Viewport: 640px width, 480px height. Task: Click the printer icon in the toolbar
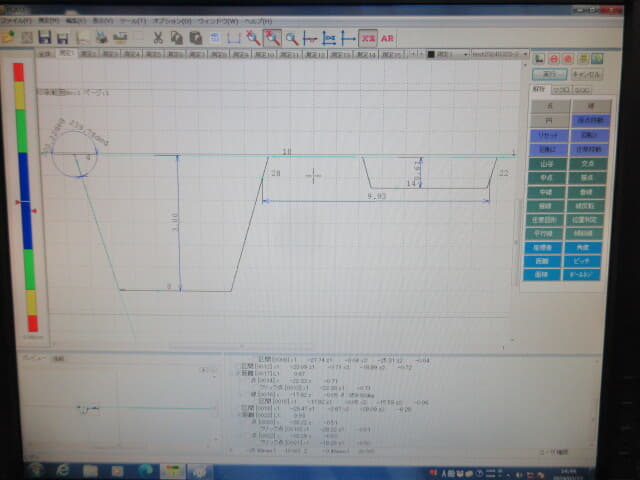coord(101,38)
